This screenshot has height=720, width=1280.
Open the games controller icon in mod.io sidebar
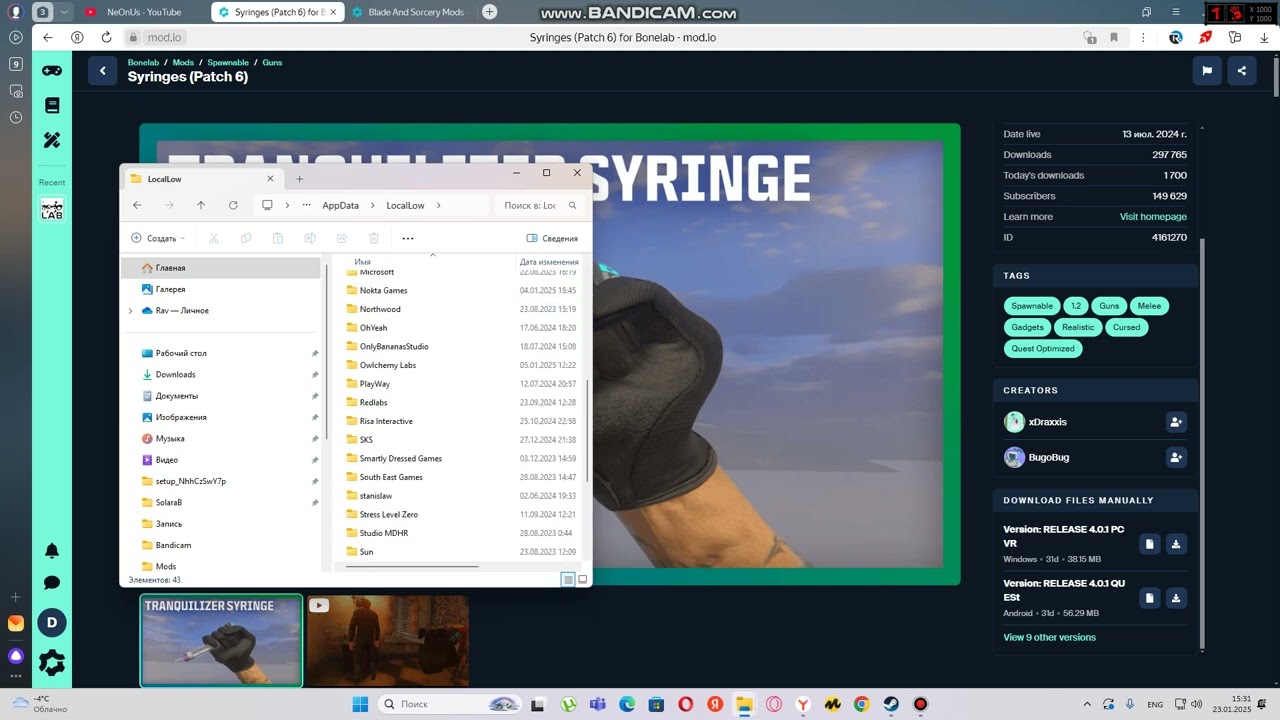pyautogui.click(x=51, y=71)
